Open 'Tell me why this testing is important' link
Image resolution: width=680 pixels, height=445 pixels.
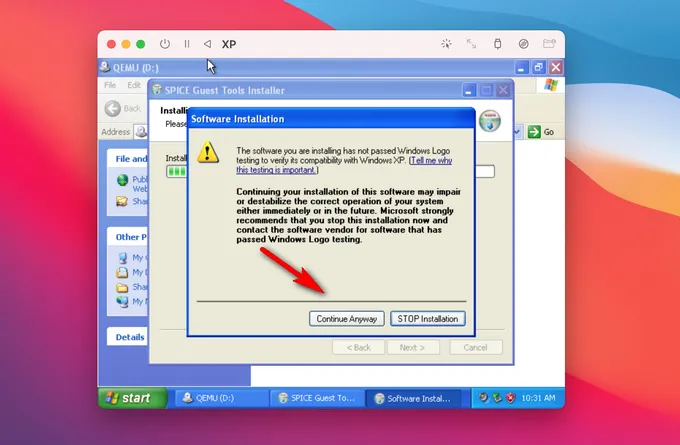(344, 165)
